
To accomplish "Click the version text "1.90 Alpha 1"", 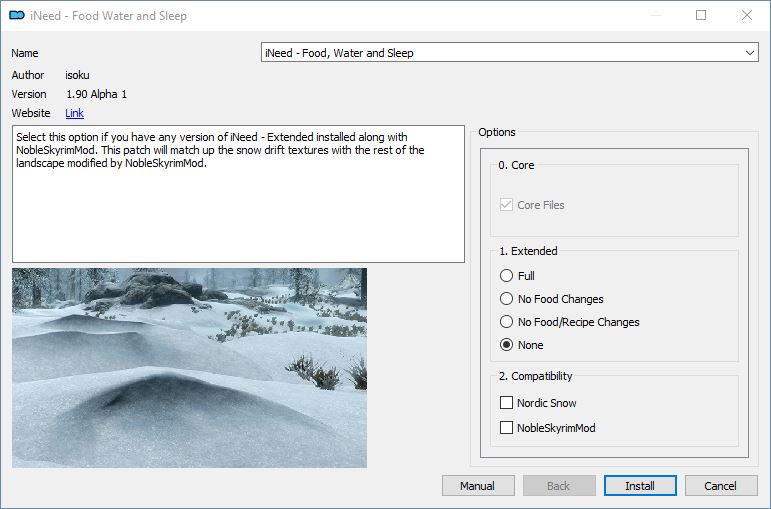I will [96, 94].
